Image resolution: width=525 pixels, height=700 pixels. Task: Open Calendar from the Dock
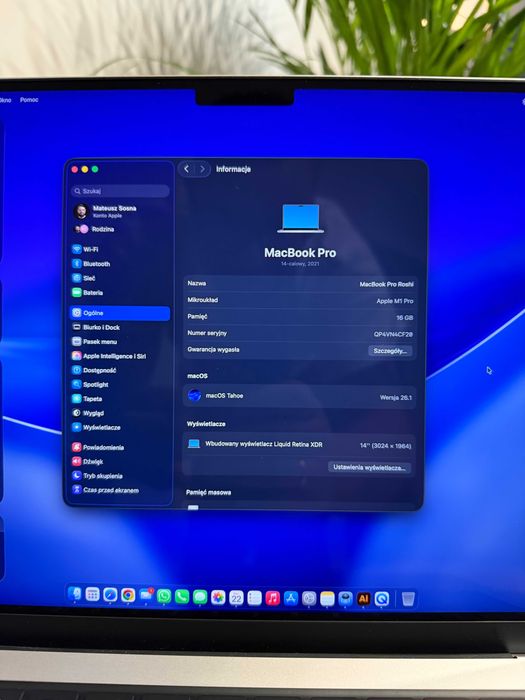click(236, 598)
